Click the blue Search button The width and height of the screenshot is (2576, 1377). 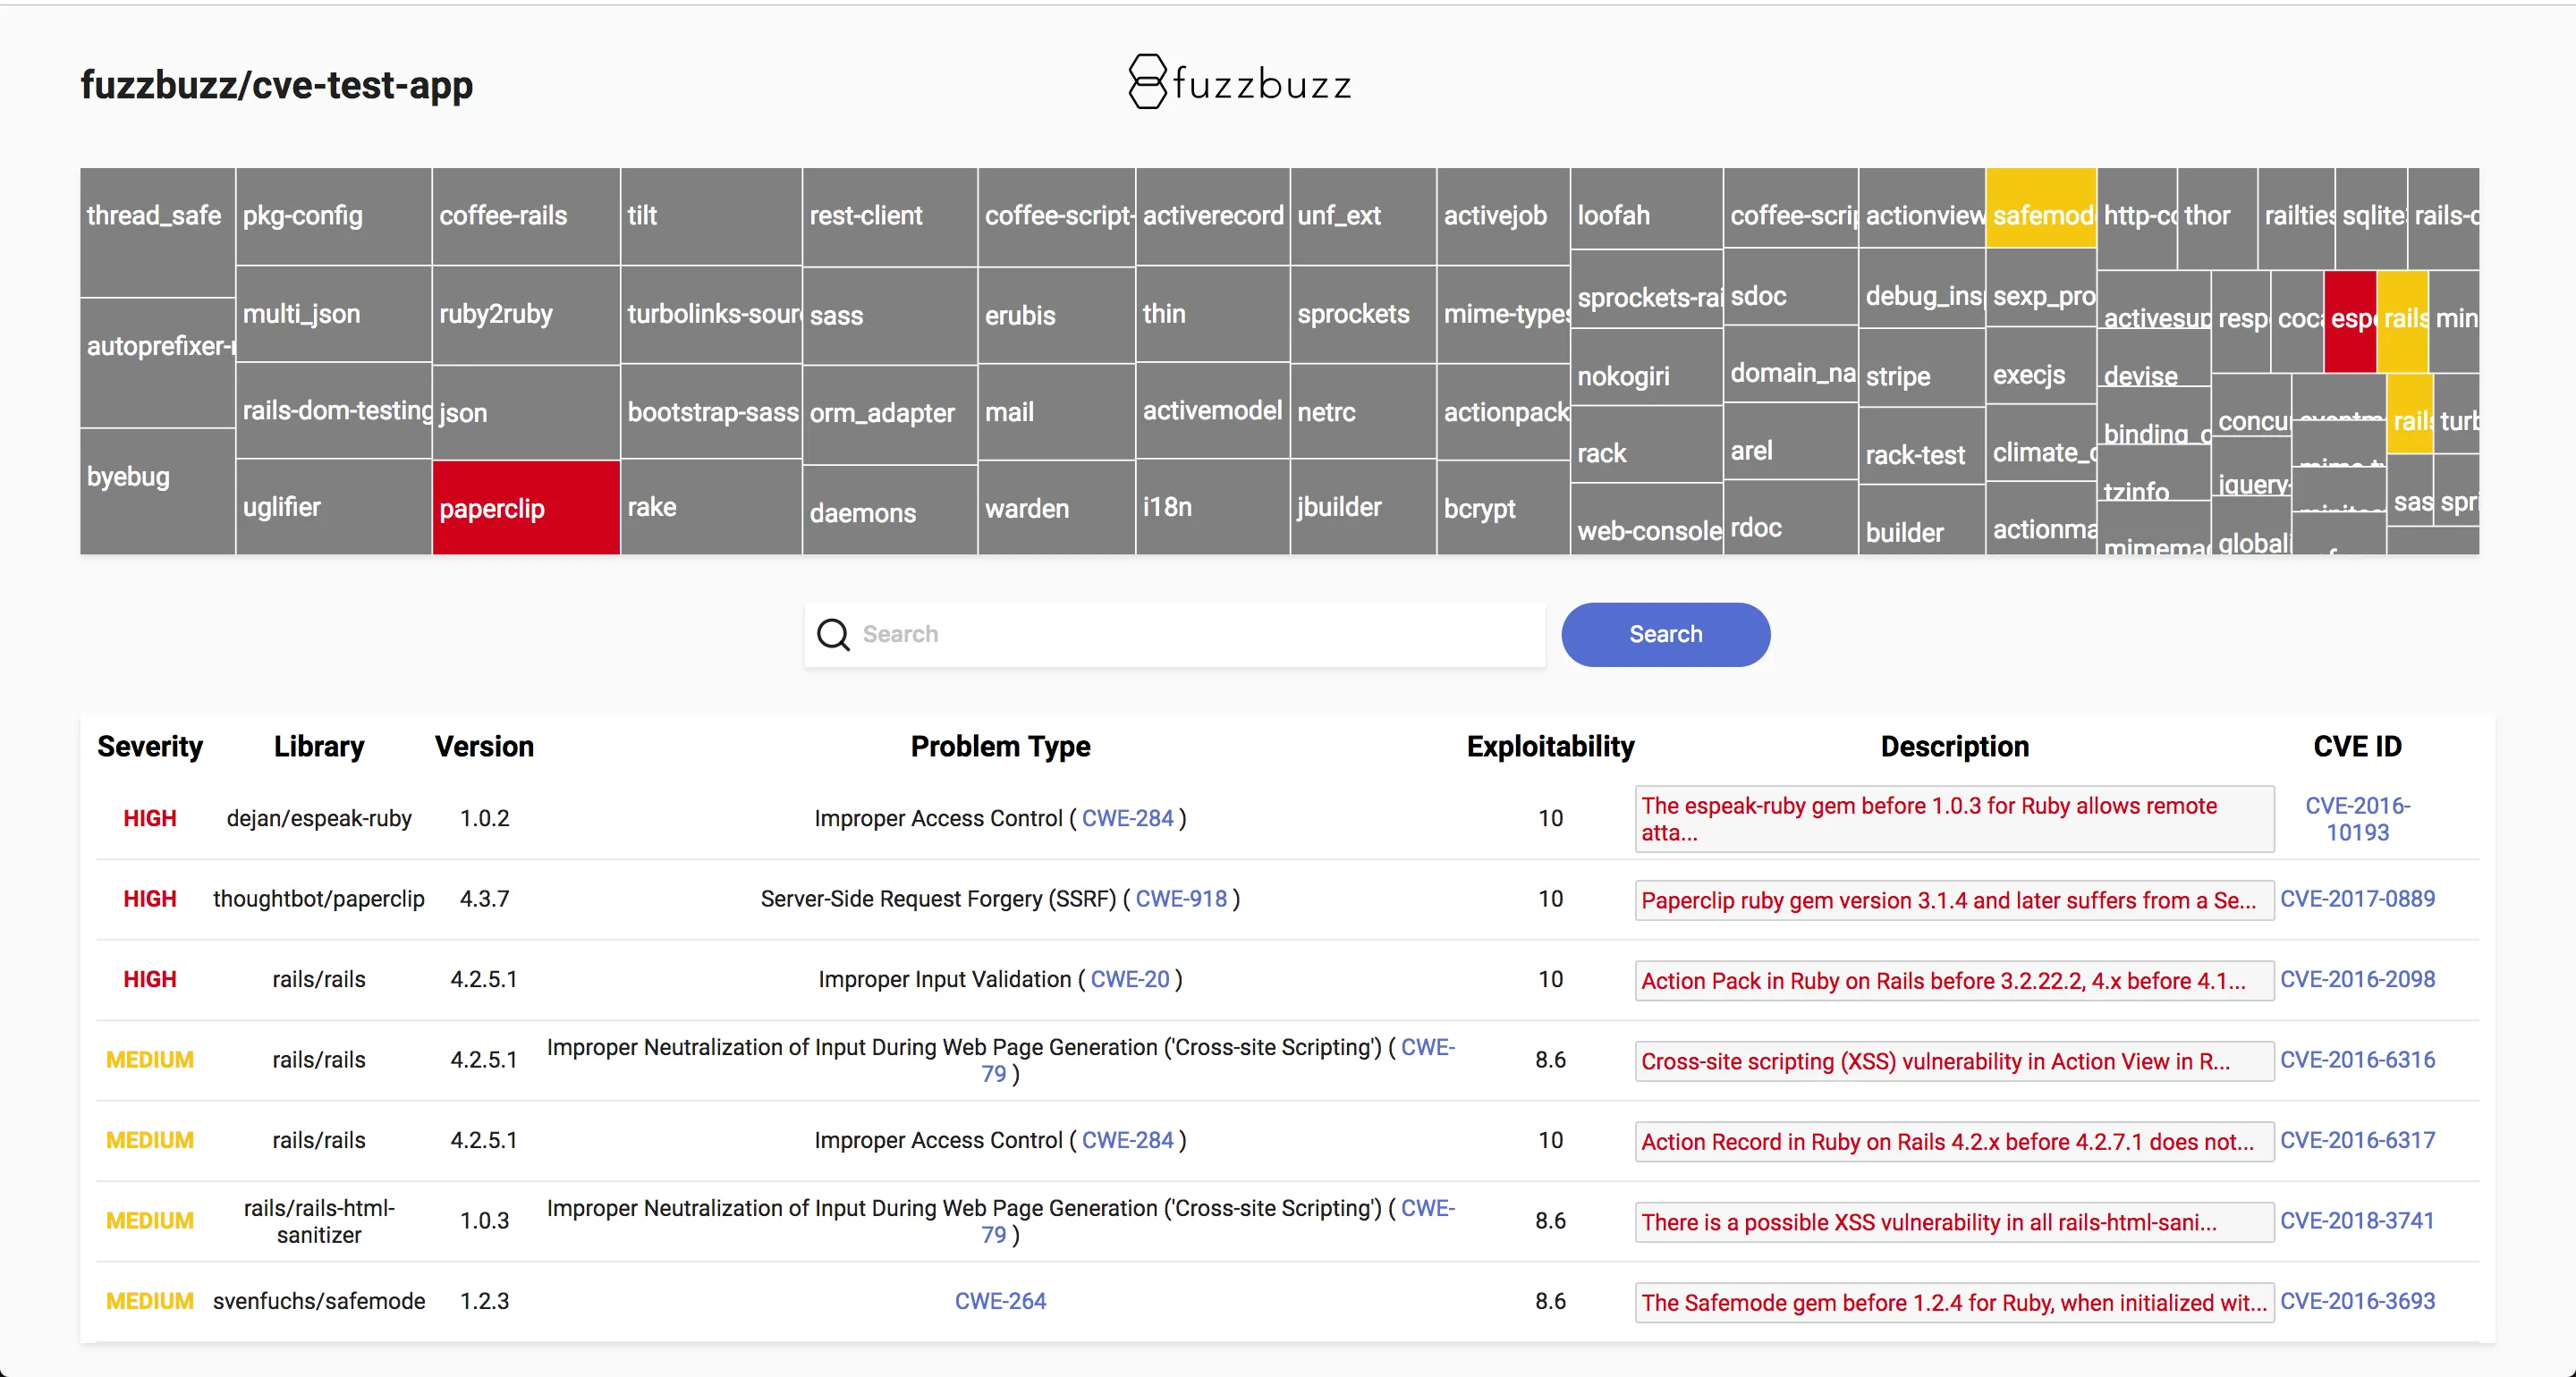1665,634
